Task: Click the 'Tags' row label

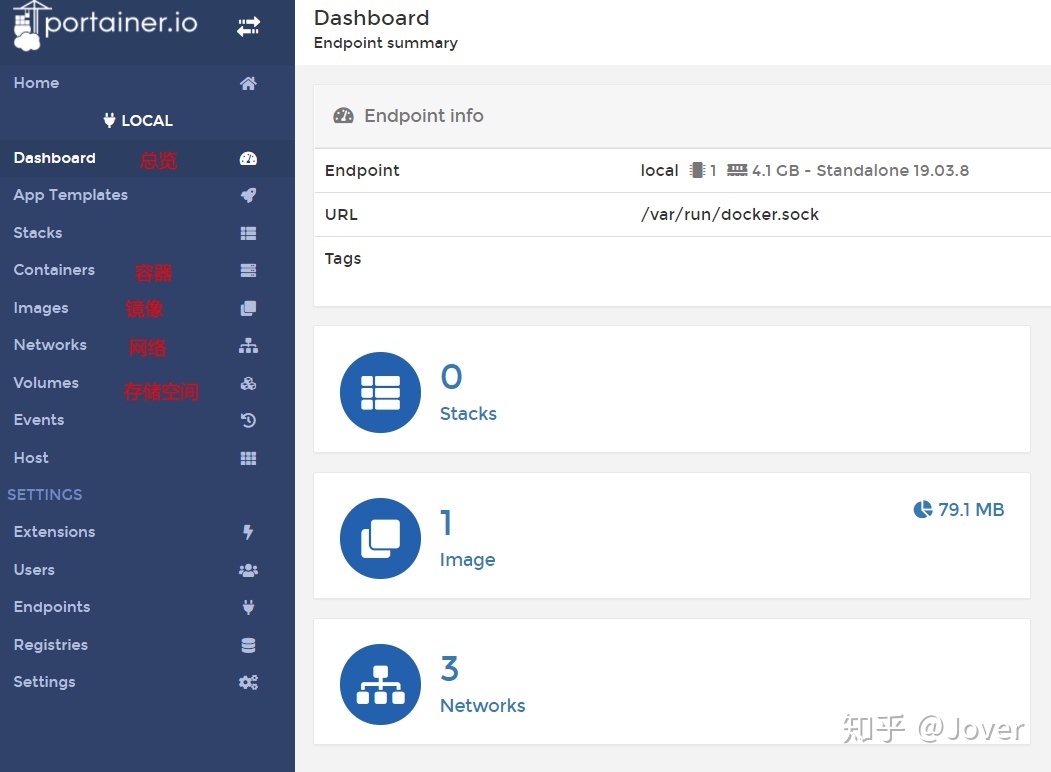Action: pos(343,259)
